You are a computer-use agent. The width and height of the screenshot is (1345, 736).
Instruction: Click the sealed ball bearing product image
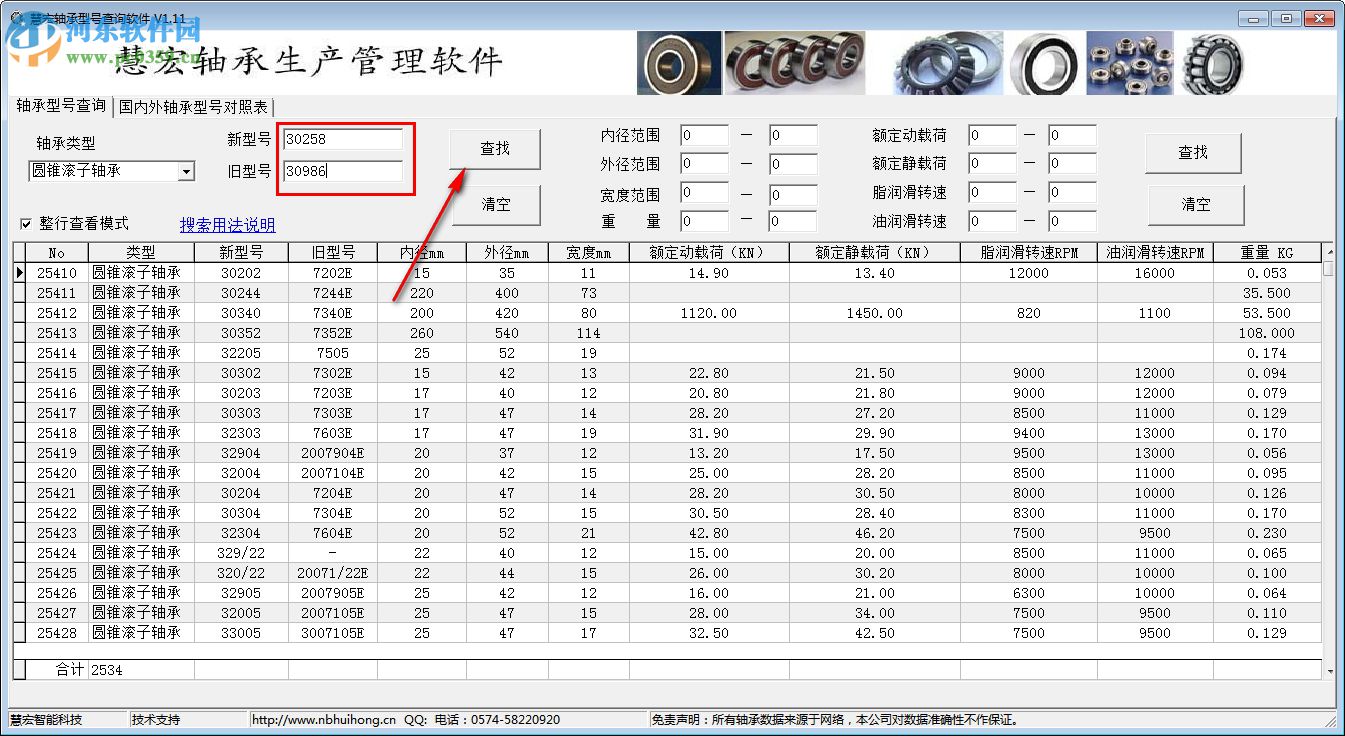coord(678,62)
